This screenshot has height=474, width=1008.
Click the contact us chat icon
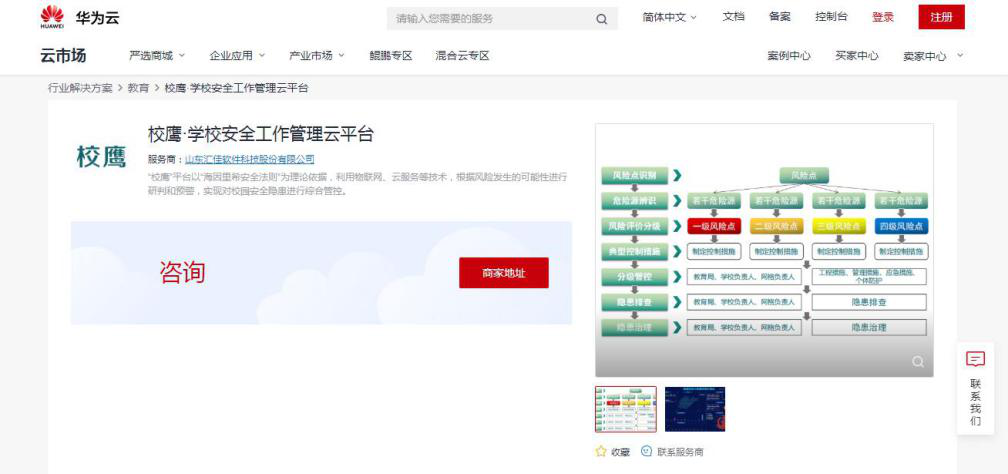975,360
